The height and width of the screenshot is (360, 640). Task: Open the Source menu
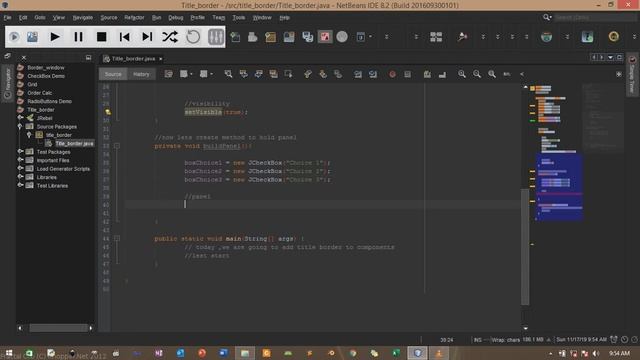click(109, 18)
